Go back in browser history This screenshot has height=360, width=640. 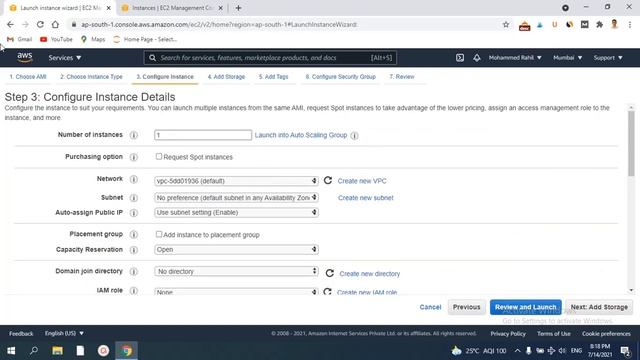pyautogui.click(x=10, y=24)
